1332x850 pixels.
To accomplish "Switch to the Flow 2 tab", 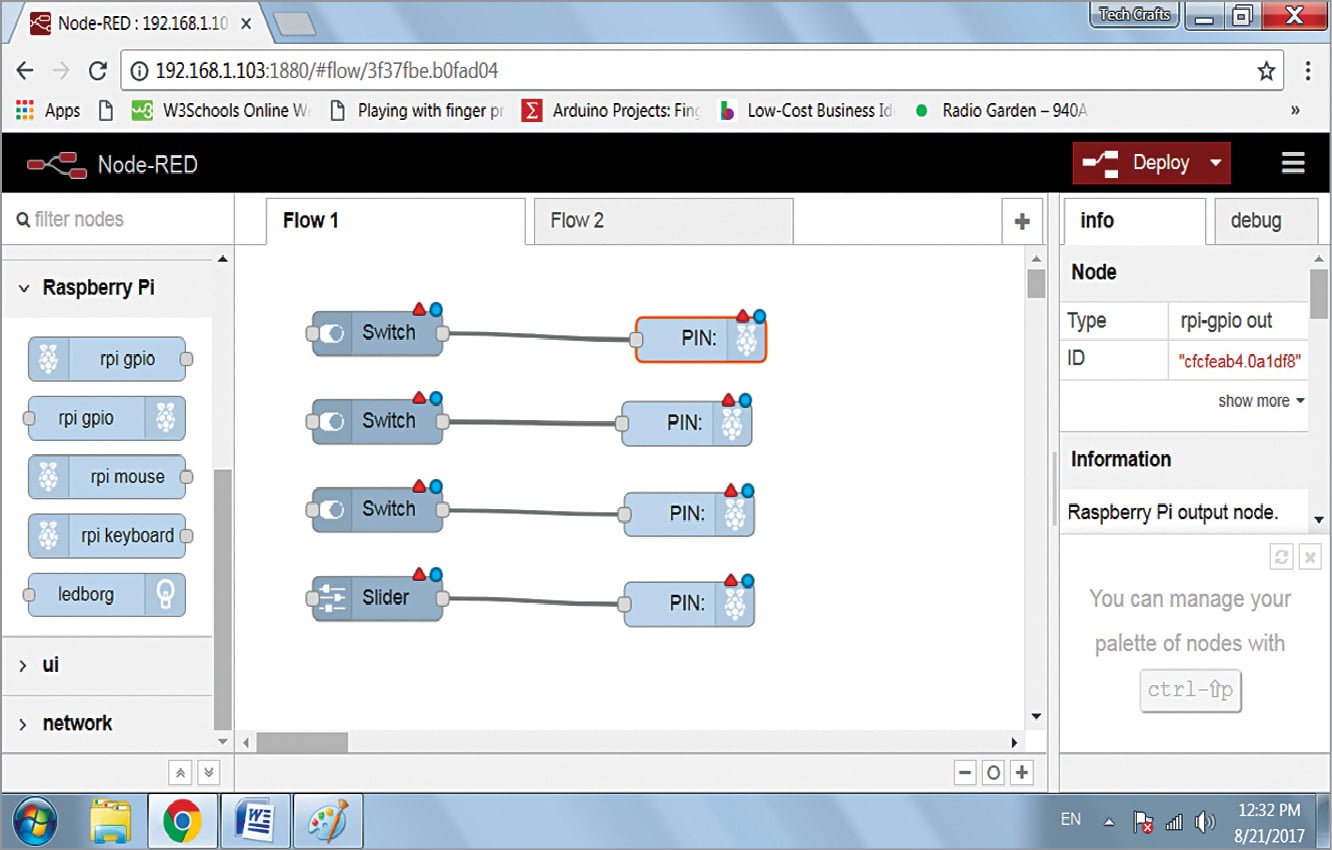I will (x=577, y=221).
